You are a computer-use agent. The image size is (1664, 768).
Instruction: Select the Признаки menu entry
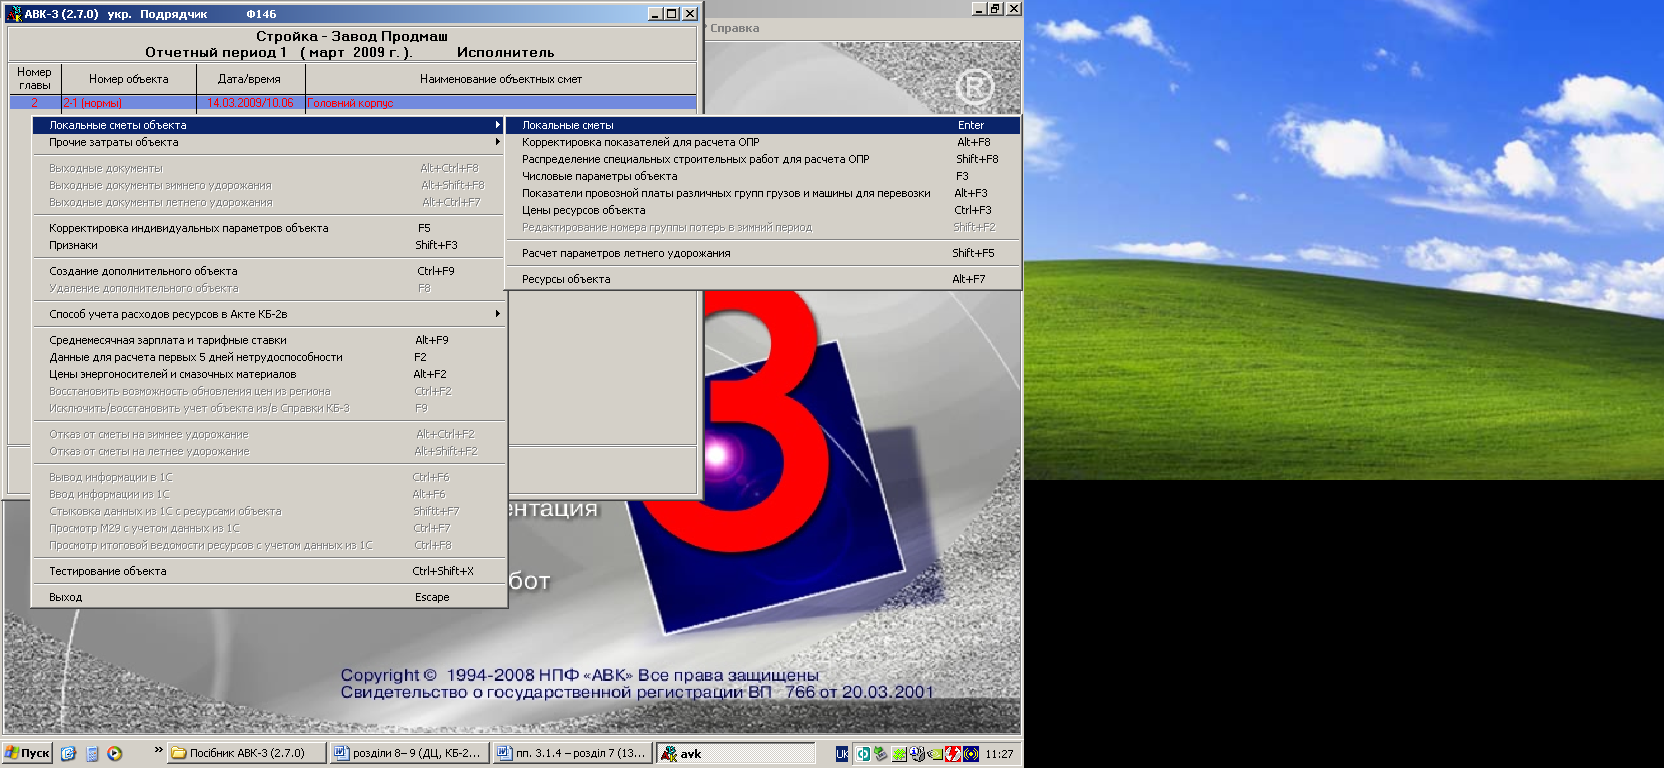tap(268, 245)
